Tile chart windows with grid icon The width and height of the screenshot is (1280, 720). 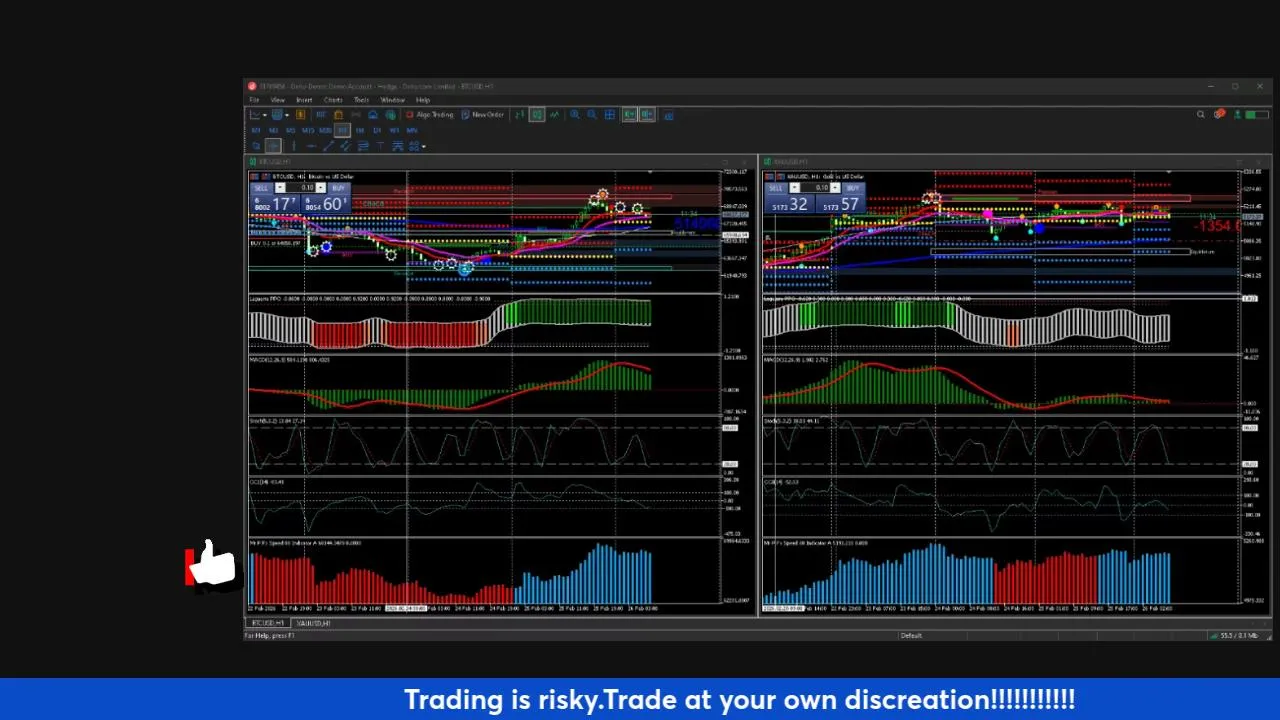[609, 115]
